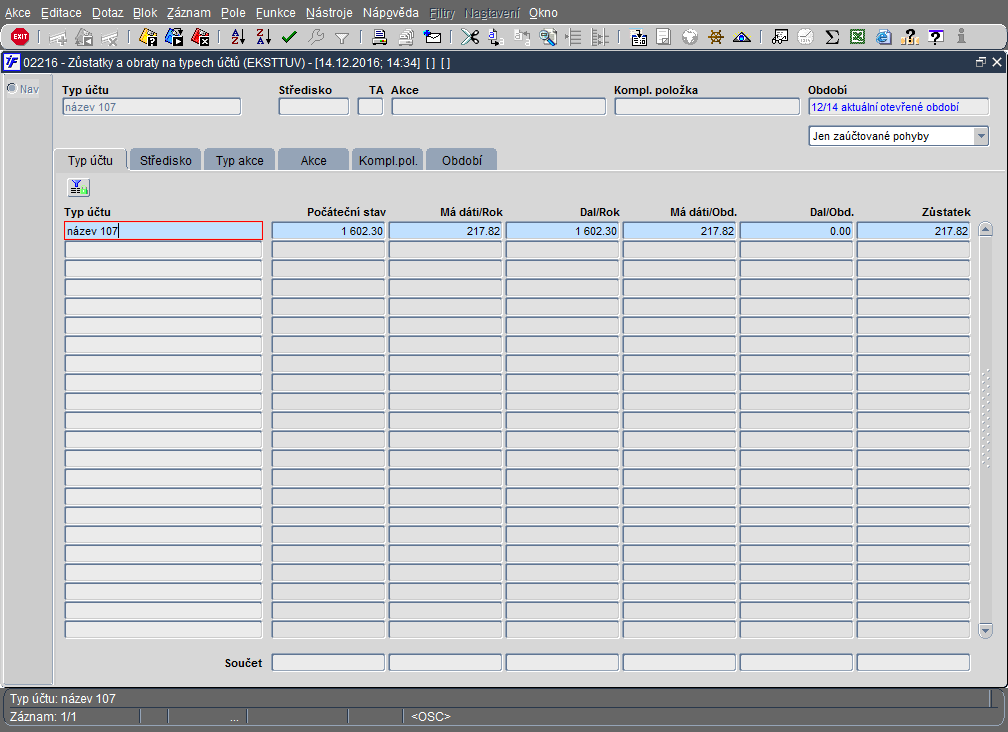Image resolution: width=1008 pixels, height=732 pixels.
Task: Click the eye pyramid icon
Action: coord(742,37)
